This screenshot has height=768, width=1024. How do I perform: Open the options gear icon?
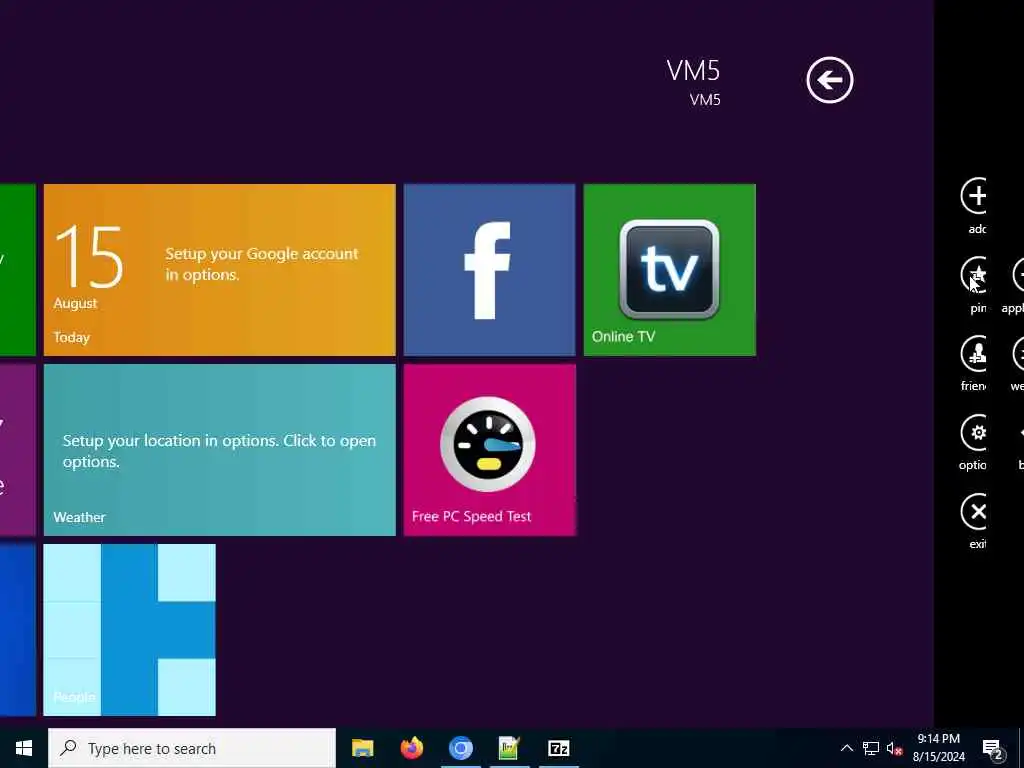[x=974, y=432]
